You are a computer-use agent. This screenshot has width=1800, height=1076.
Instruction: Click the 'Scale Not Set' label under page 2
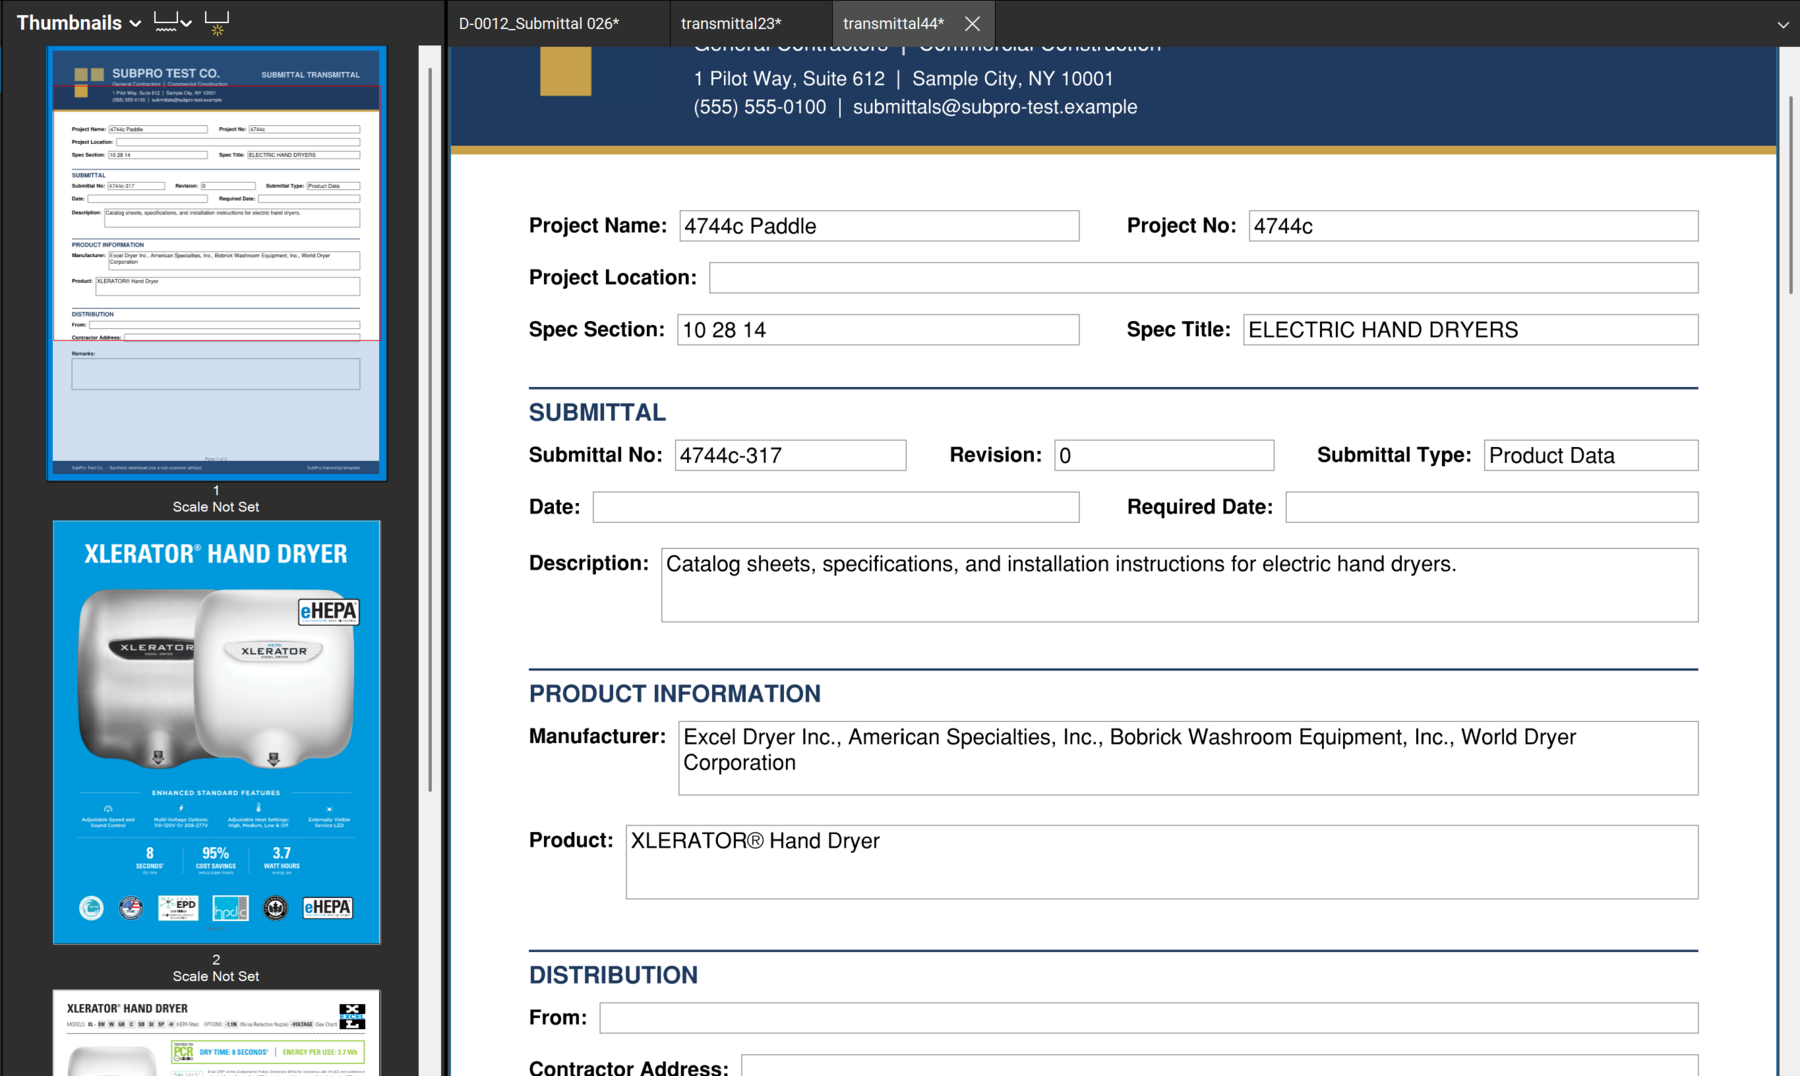216,976
